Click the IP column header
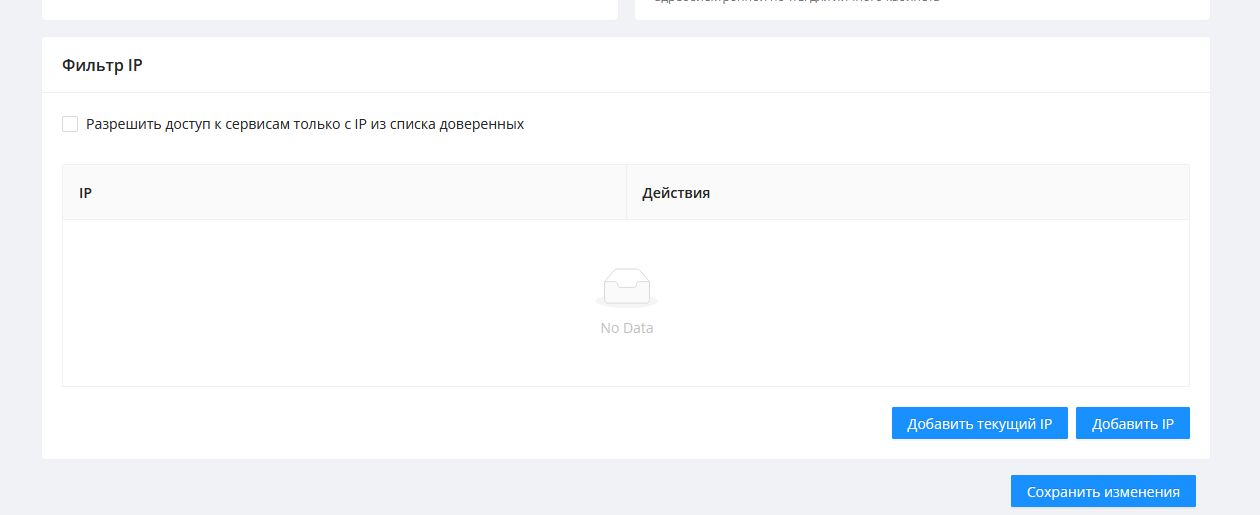The image size is (1260, 515). 345,192
